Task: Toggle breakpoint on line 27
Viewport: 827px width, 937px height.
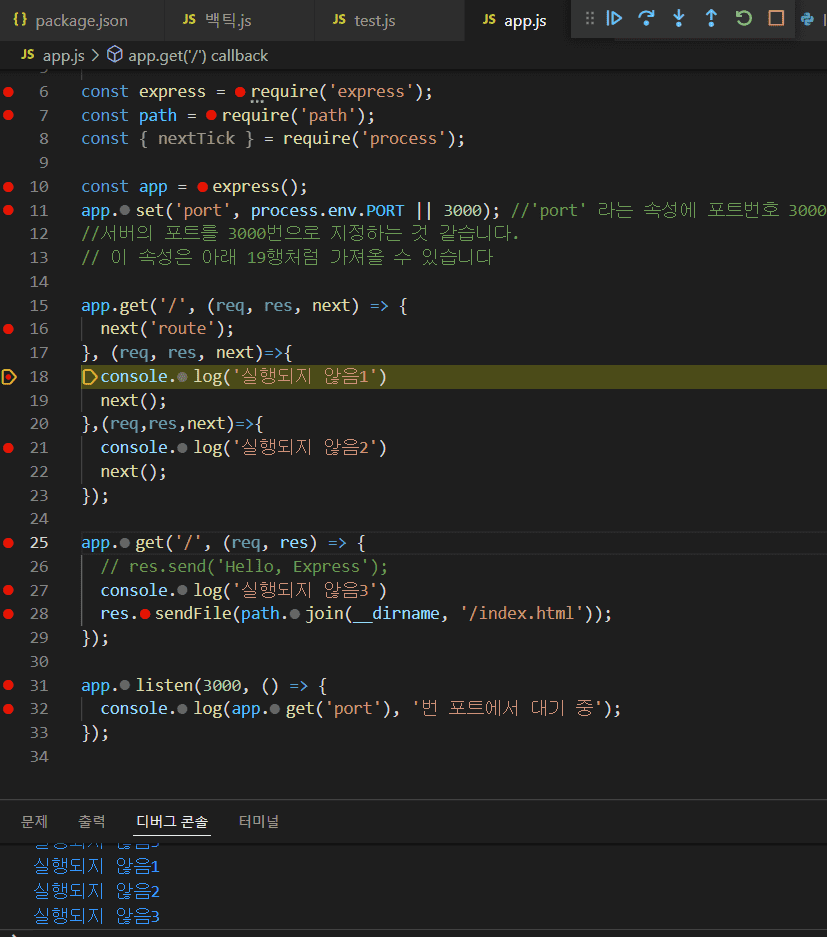Action: (x=8, y=590)
